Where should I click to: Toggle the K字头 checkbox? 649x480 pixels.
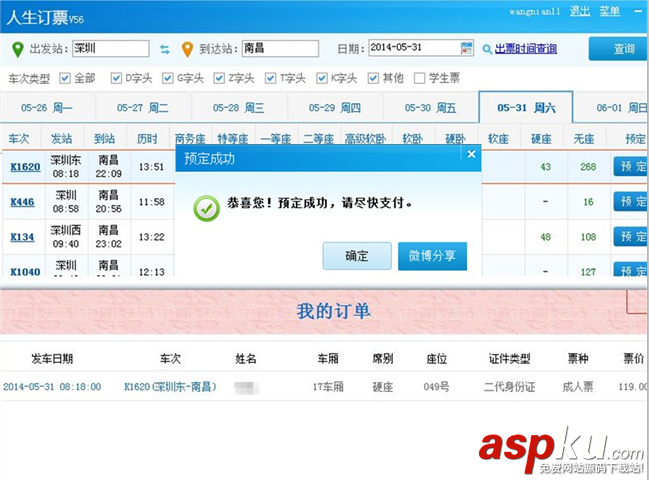click(322, 78)
